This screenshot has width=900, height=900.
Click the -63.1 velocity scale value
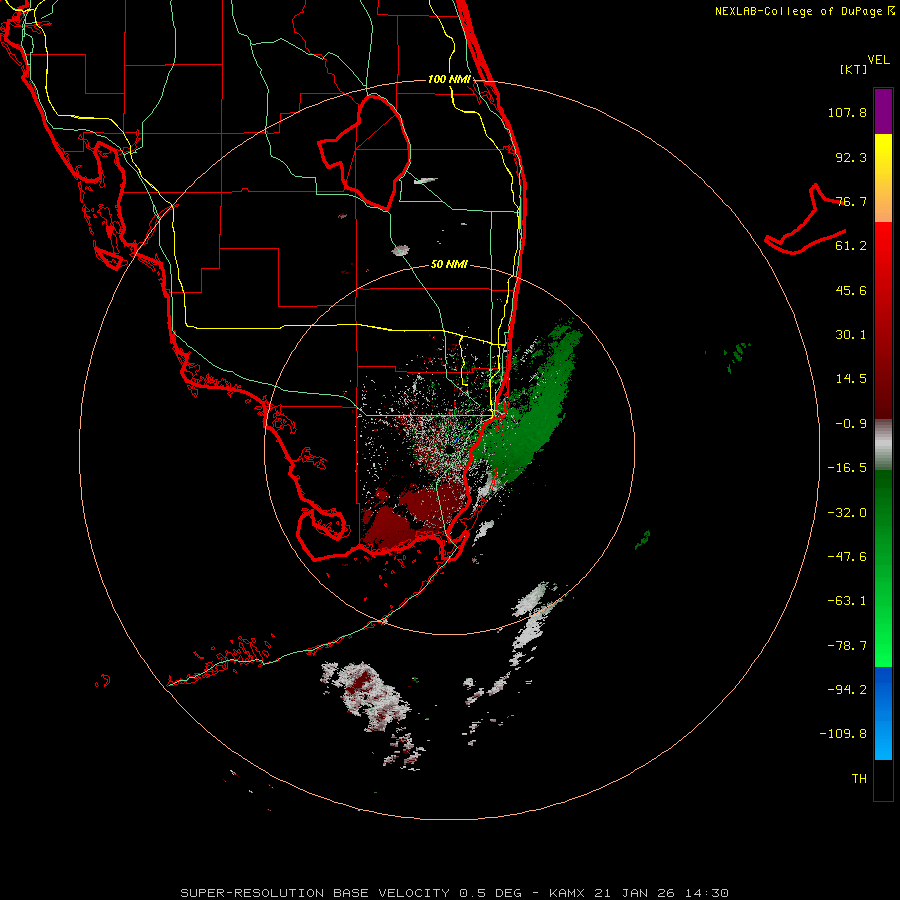pyautogui.click(x=847, y=601)
